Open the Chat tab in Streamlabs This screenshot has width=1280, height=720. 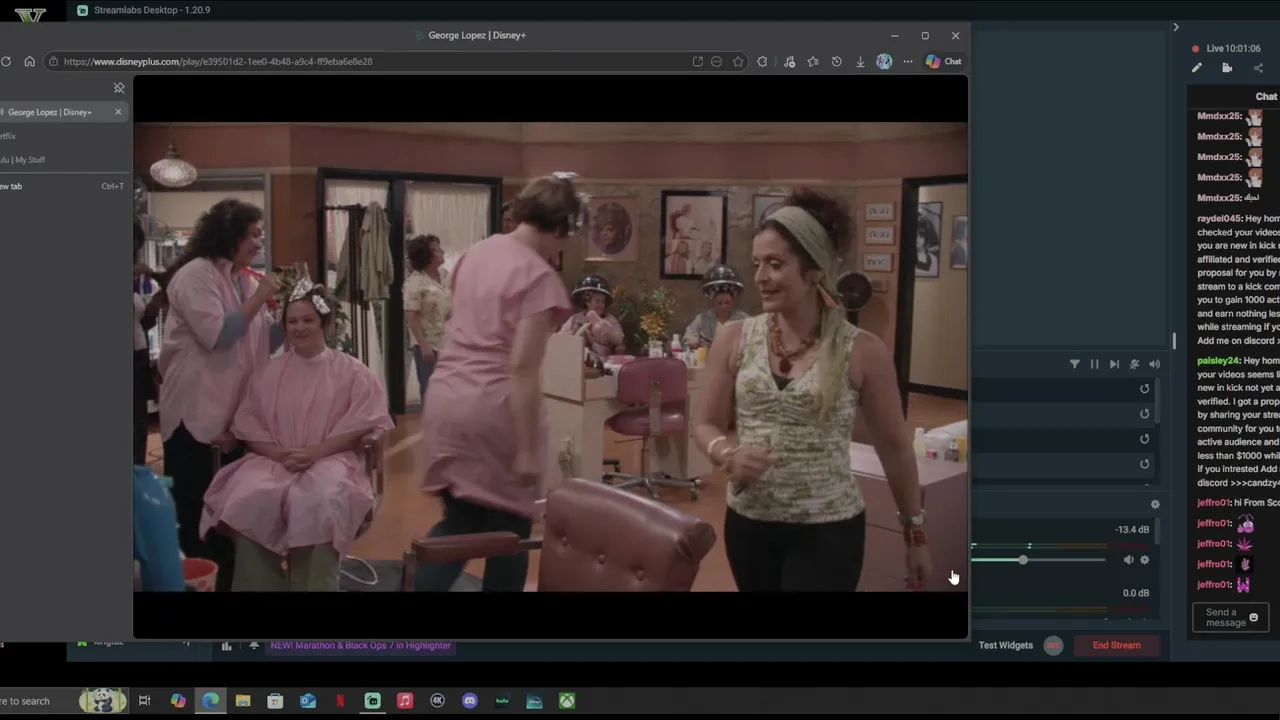(1266, 96)
